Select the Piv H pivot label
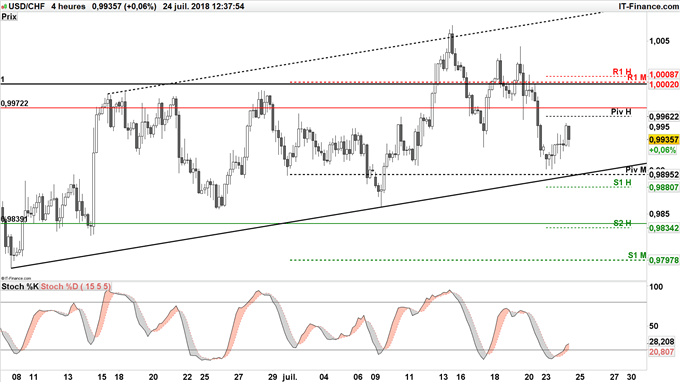 tap(621, 112)
